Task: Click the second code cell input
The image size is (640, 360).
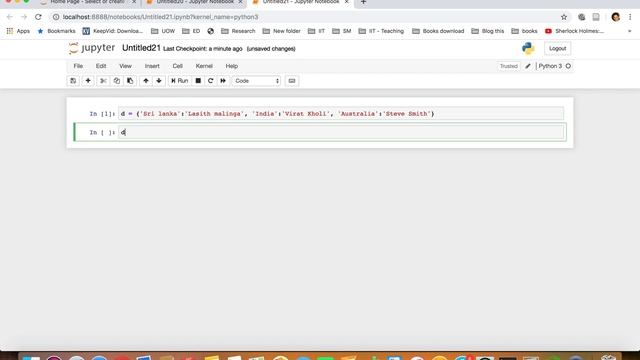Action: tap(341, 132)
